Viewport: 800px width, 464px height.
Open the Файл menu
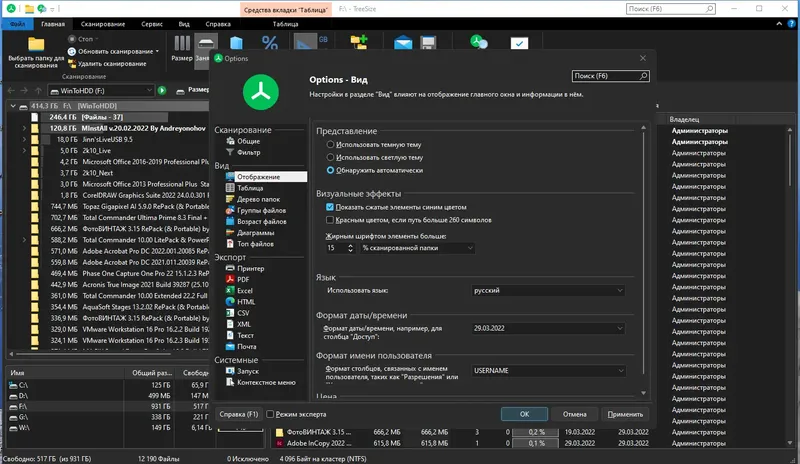[17, 24]
